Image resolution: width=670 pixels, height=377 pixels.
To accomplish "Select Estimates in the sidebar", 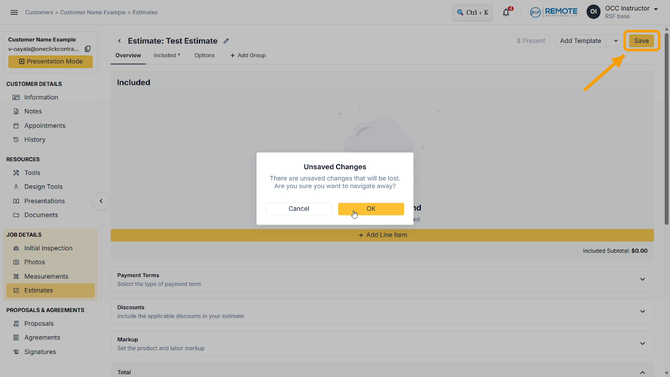I will pyautogui.click(x=50, y=291).
